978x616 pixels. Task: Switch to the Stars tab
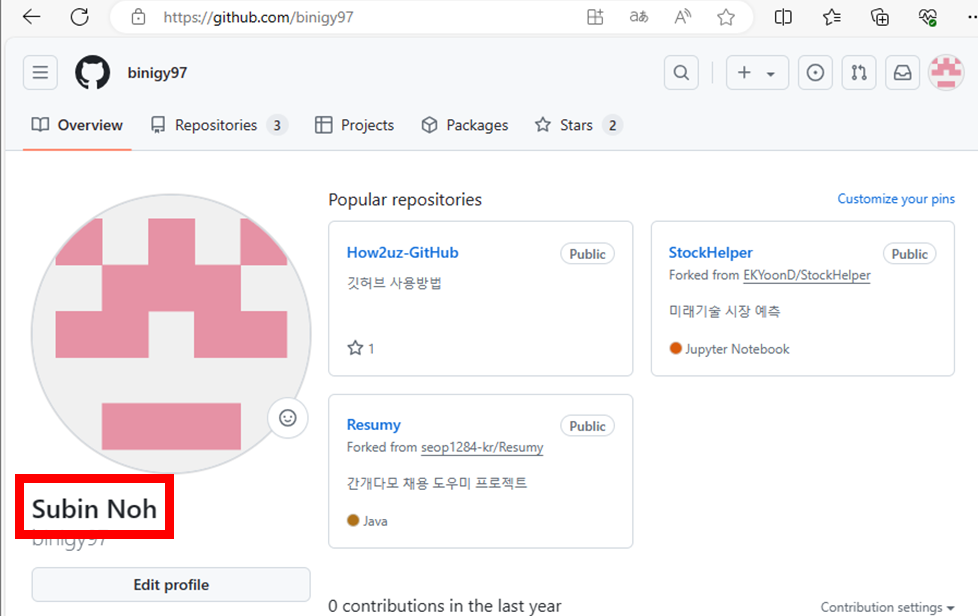[x=578, y=125]
